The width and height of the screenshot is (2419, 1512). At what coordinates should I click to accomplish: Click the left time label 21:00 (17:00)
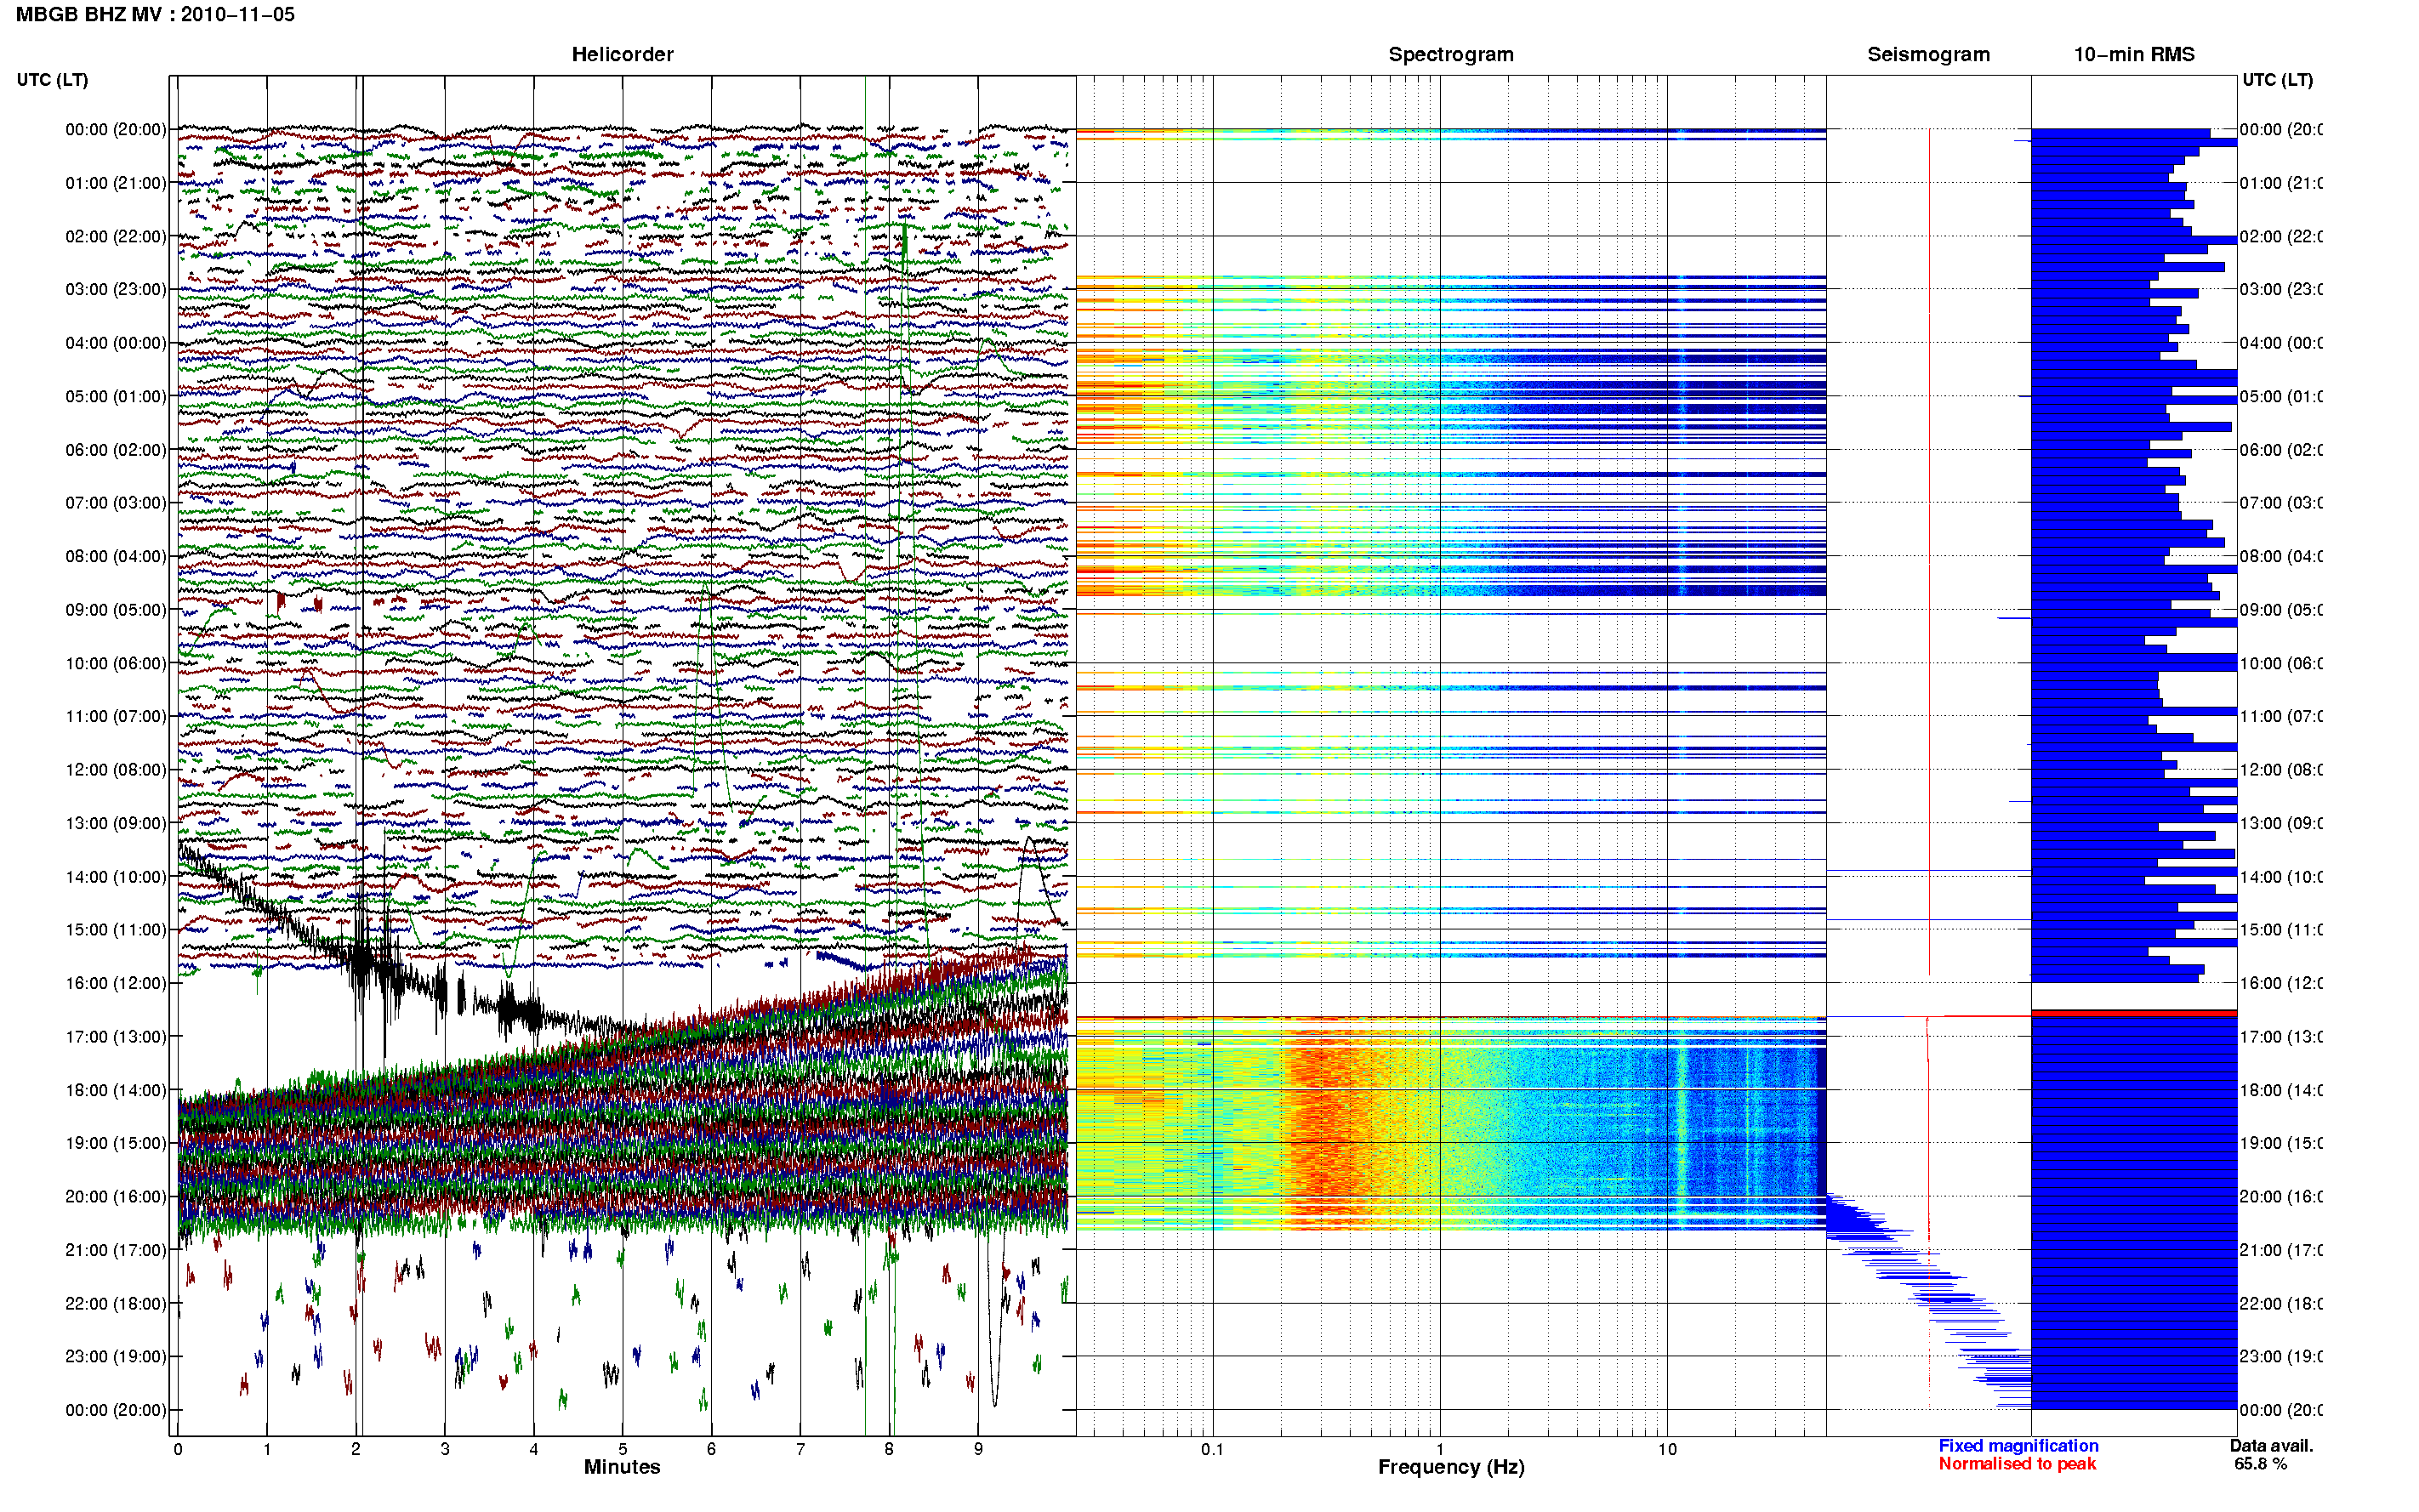(x=116, y=1250)
